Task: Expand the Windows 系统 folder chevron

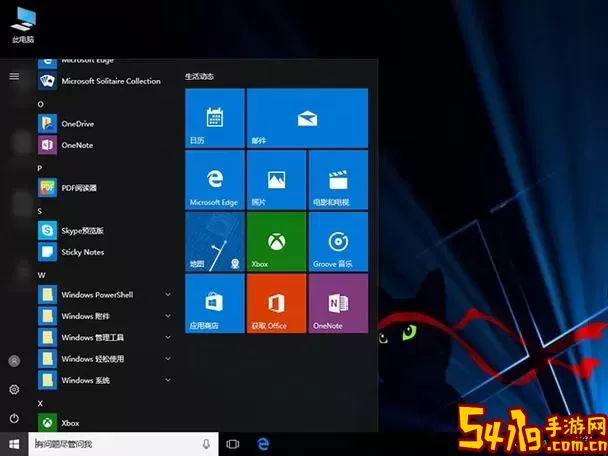Action: click(x=168, y=380)
